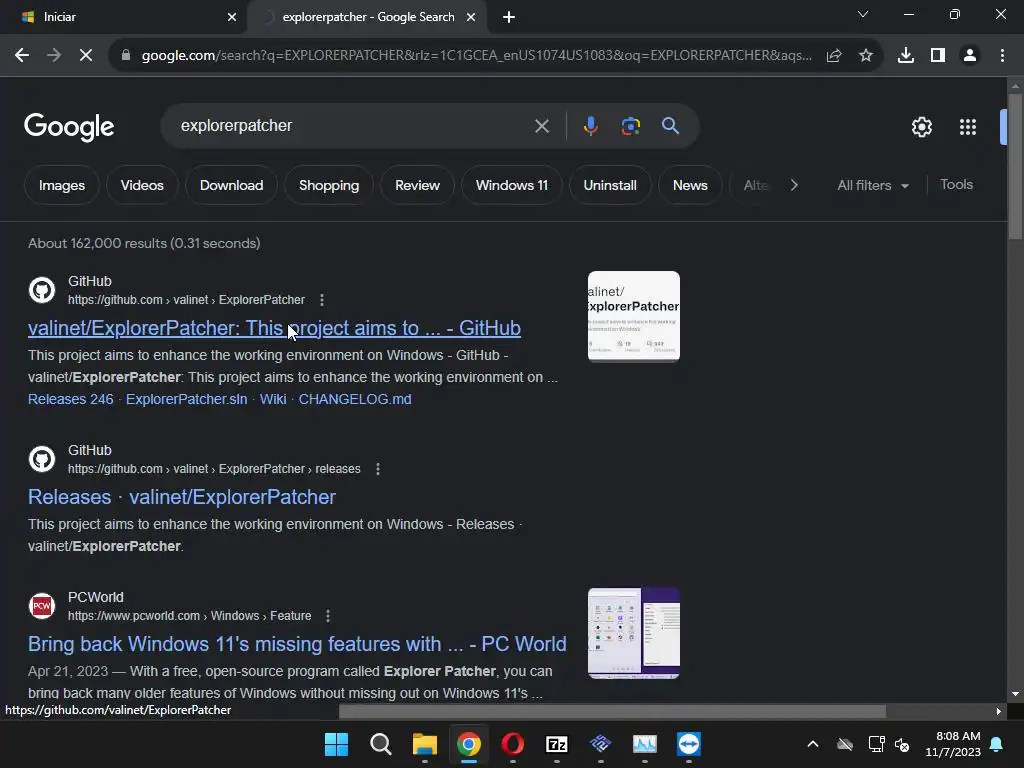1024x768 pixels.
Task: Open 7-Zip from the taskbar
Action: [x=556, y=744]
